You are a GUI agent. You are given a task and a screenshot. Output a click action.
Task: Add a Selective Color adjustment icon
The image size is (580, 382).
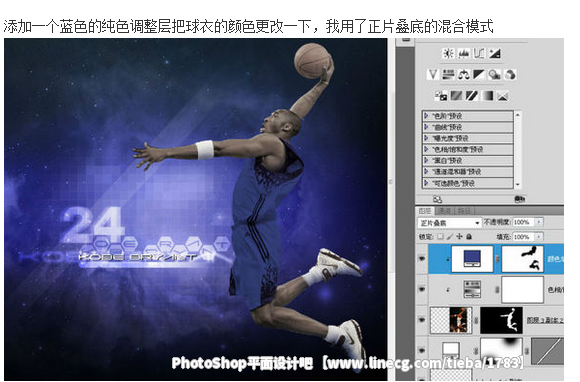tap(502, 96)
